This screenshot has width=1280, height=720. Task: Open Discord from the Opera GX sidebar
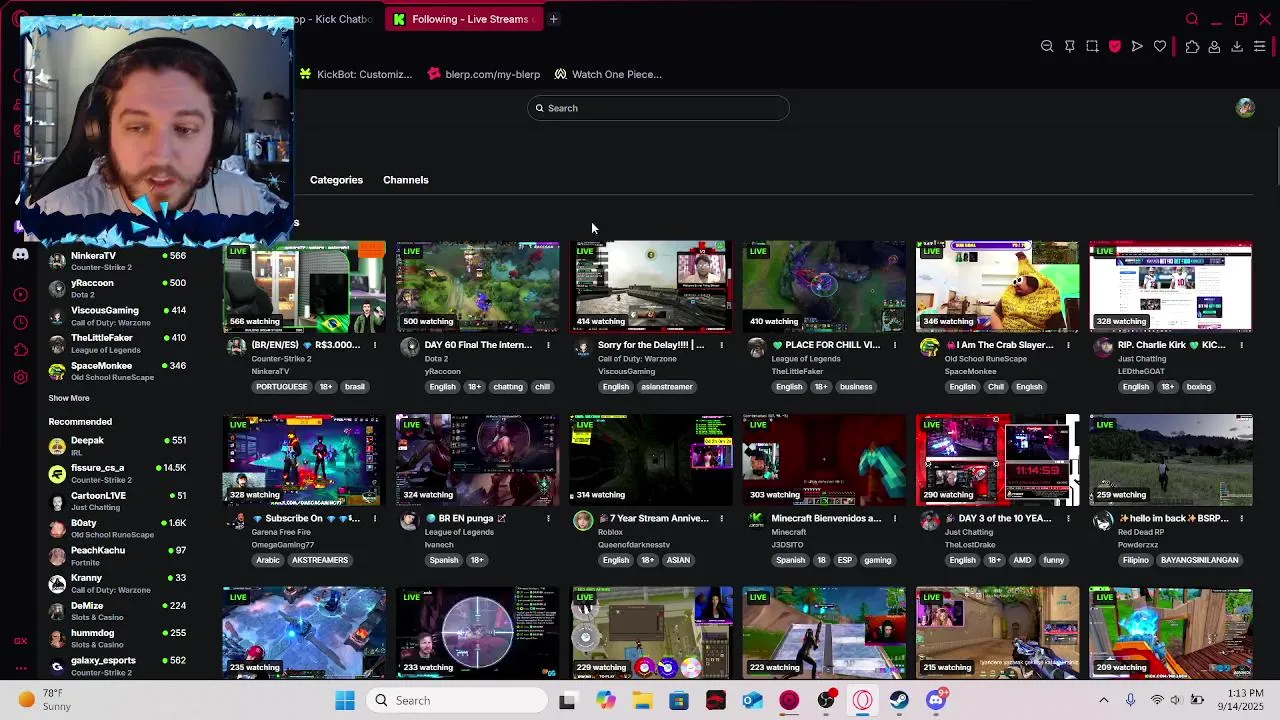[x=20, y=255]
